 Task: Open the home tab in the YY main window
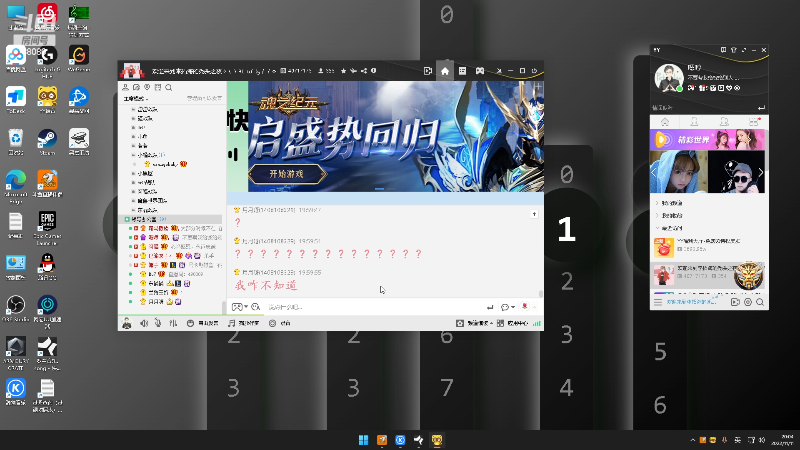(665, 122)
